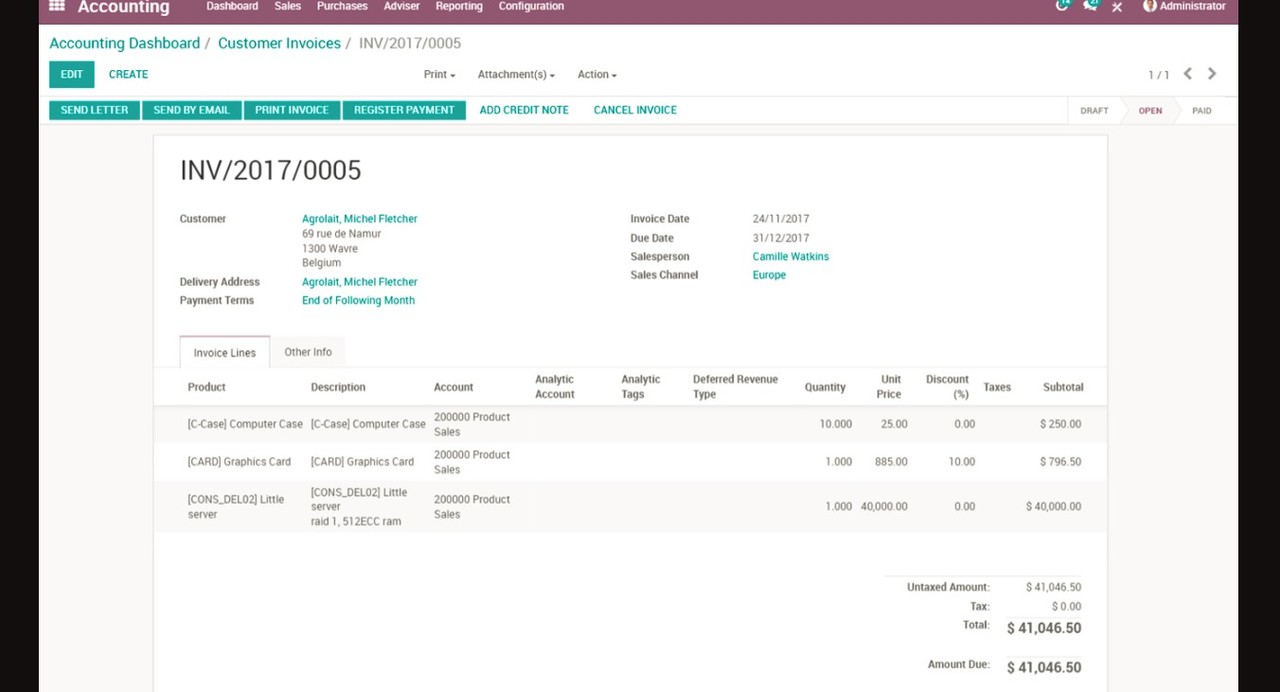This screenshot has height=692, width=1280.
Task: Click the Register Payment button
Action: pyautogui.click(x=404, y=110)
